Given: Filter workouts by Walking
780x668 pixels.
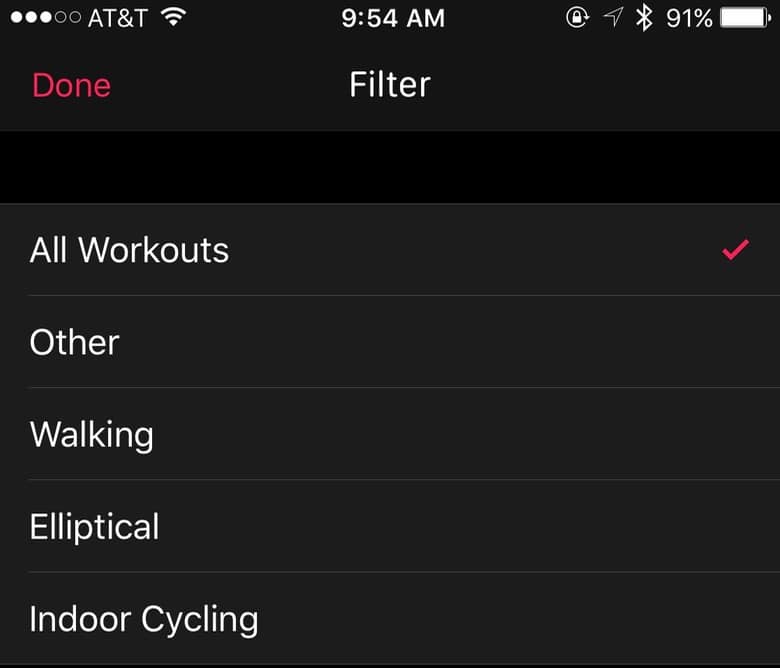Looking at the screenshot, I should click(92, 434).
